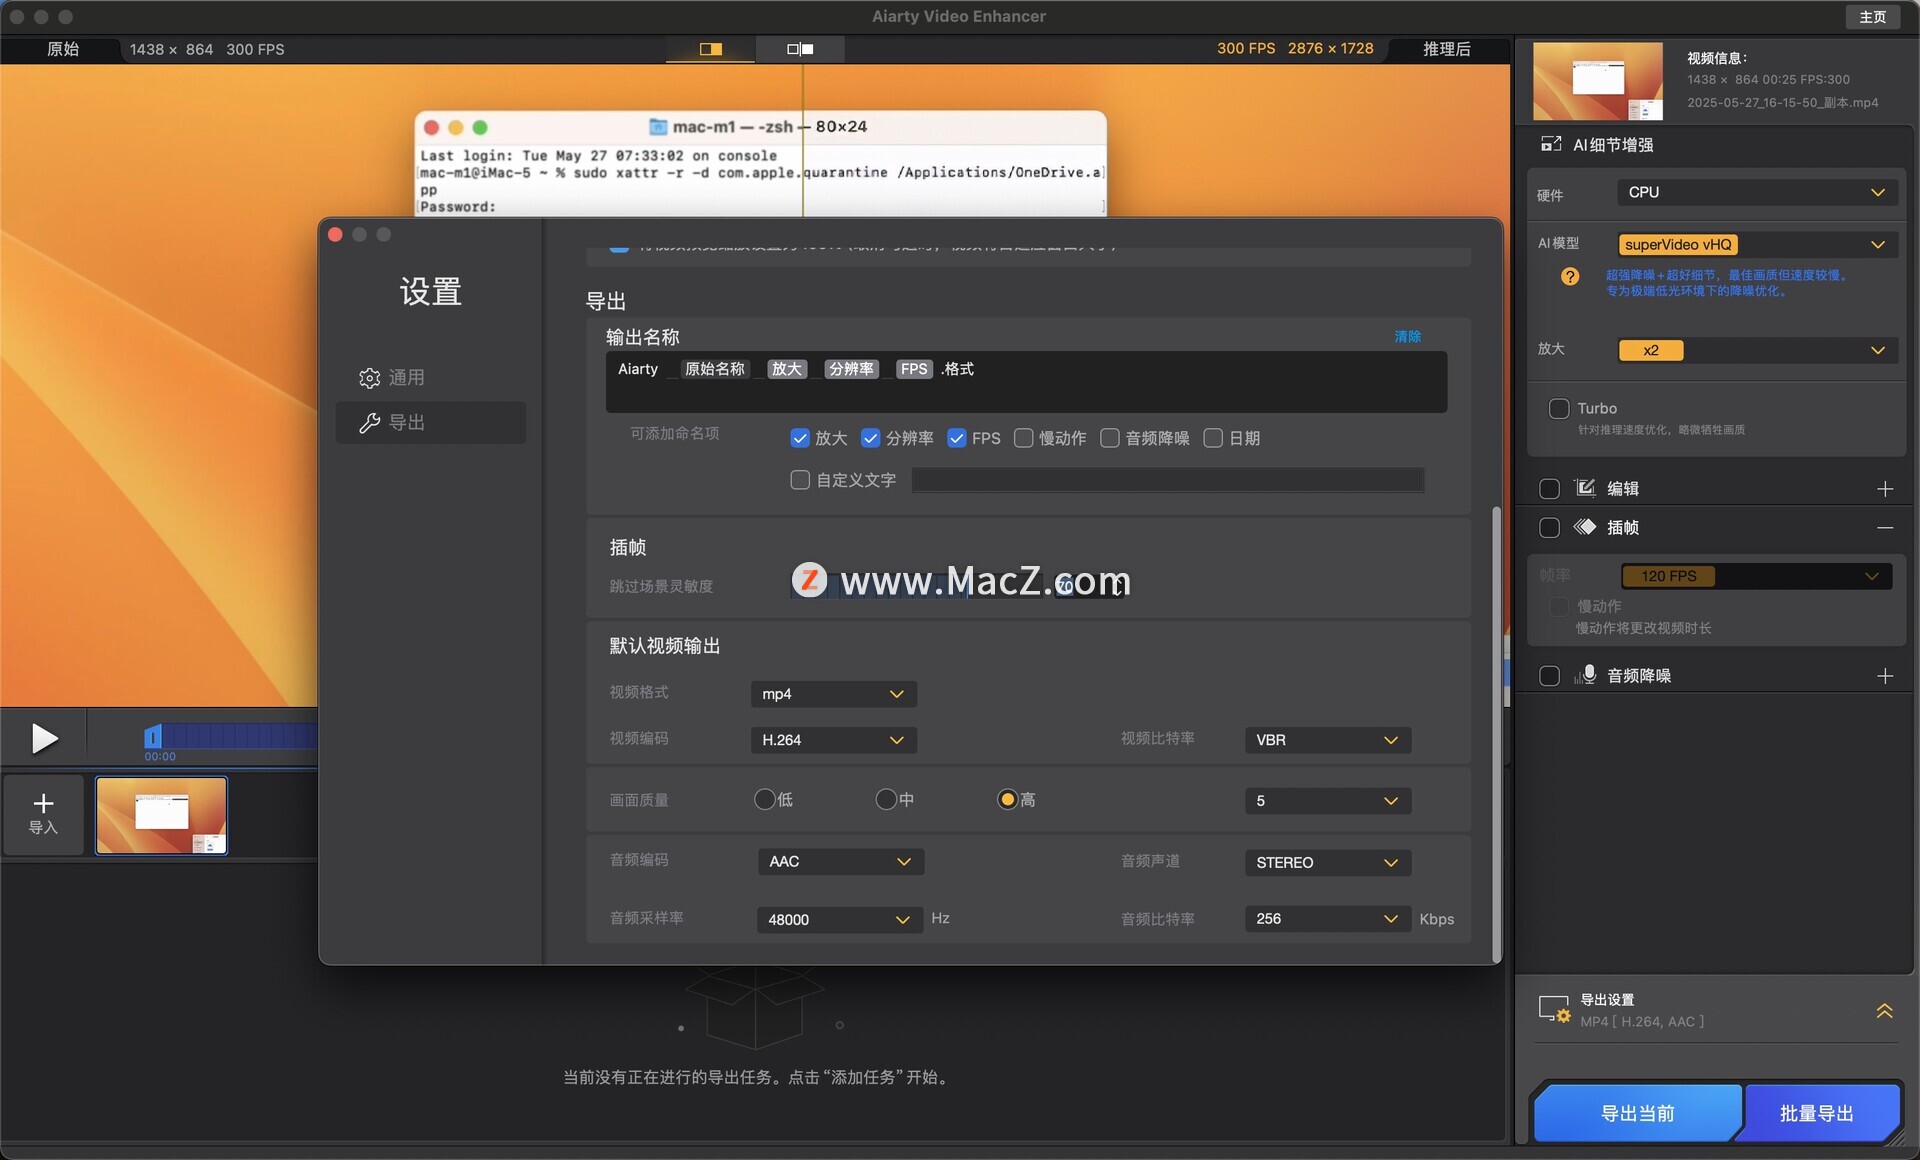Image resolution: width=1920 pixels, height=1160 pixels.
Task: Open the CPU hardware dropdown
Action: point(1757,192)
